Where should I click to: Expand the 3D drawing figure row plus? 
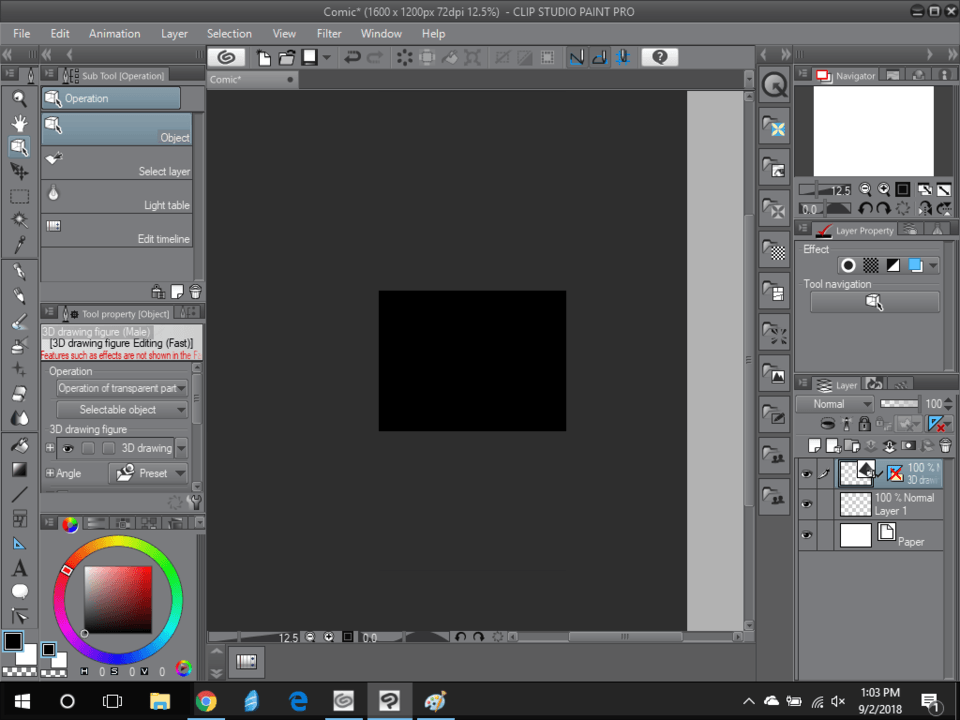tap(50, 448)
